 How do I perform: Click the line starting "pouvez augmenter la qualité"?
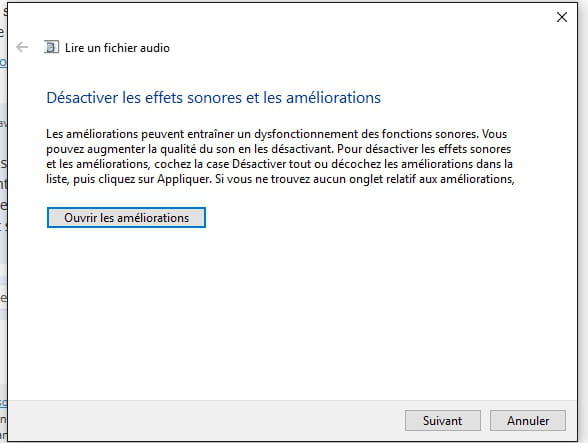pyautogui.click(x=278, y=149)
